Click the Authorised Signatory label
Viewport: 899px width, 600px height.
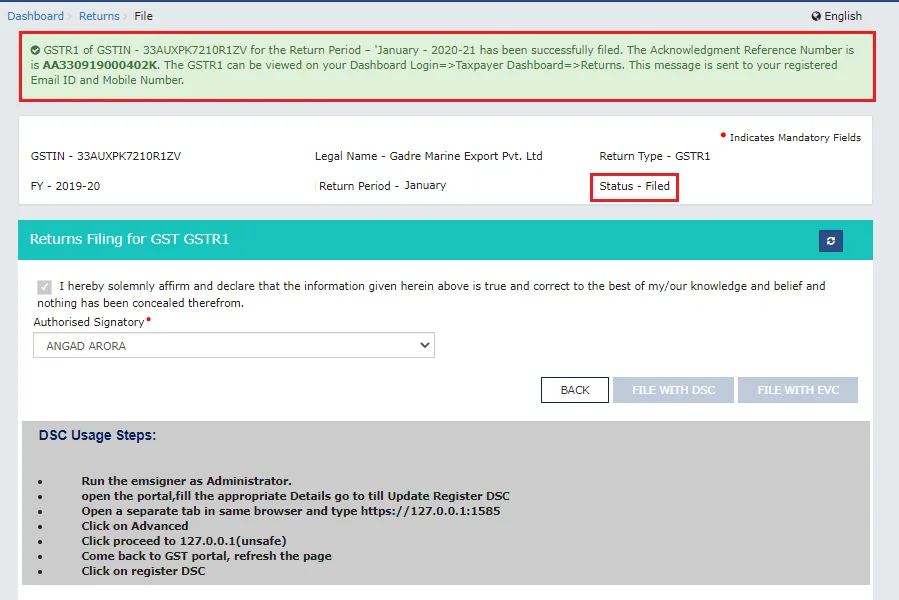(x=89, y=322)
